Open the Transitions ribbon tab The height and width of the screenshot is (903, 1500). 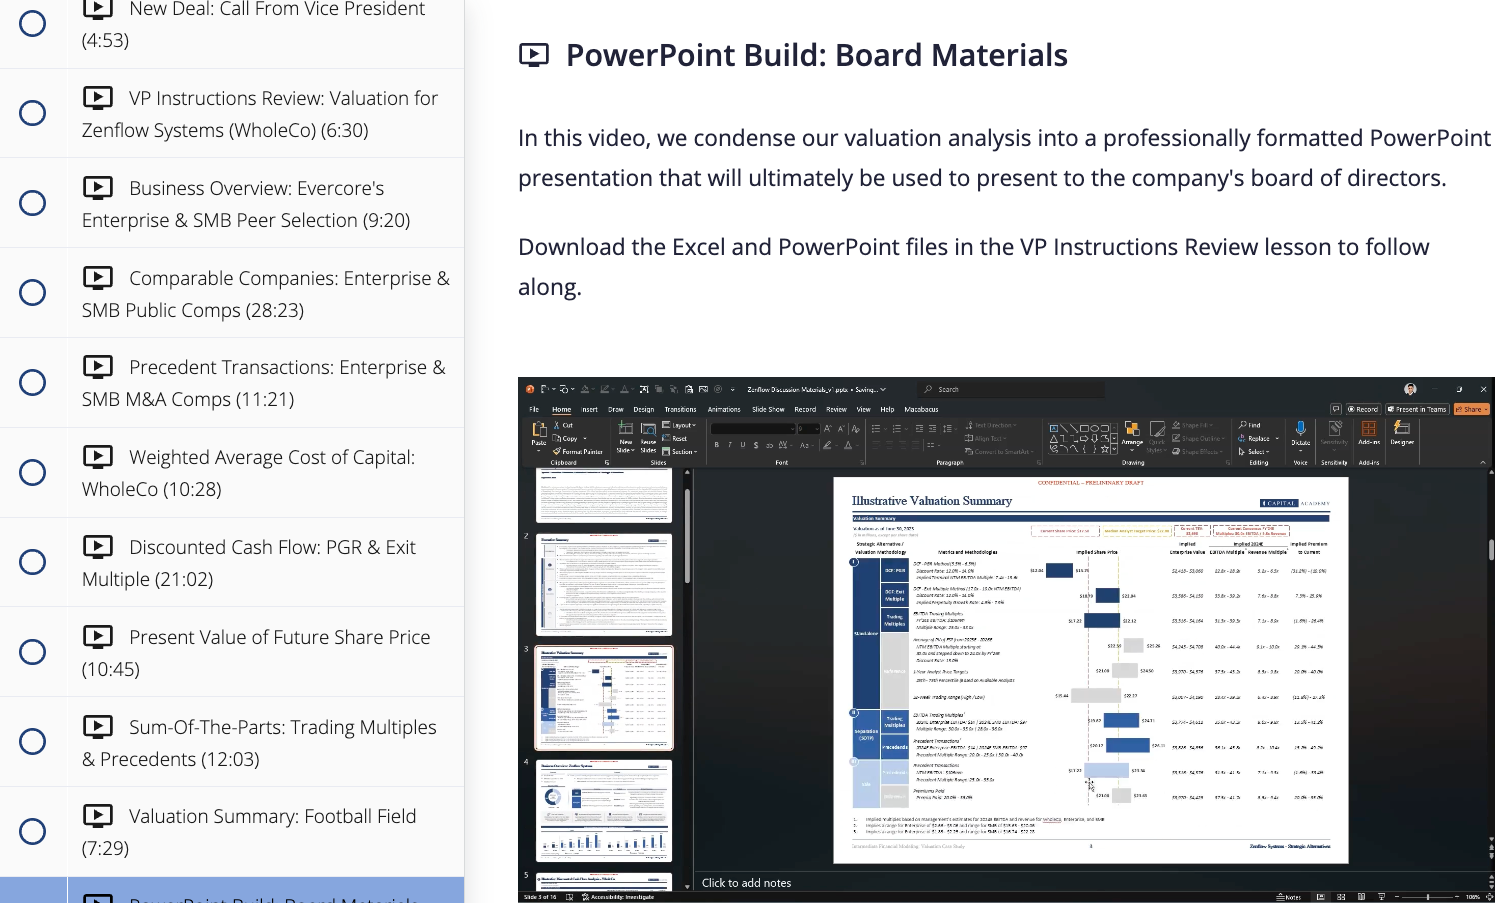(x=680, y=409)
